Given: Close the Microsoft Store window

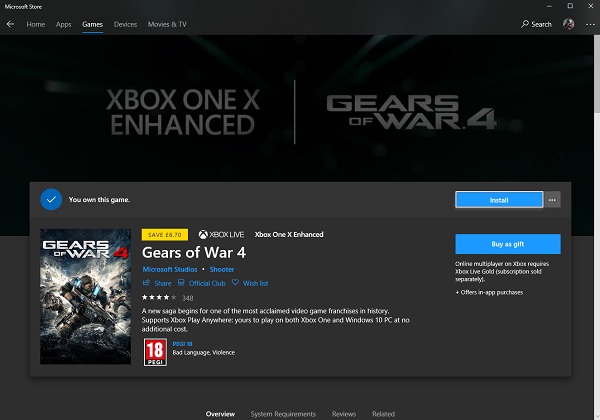Looking at the screenshot, I should coord(591,6).
